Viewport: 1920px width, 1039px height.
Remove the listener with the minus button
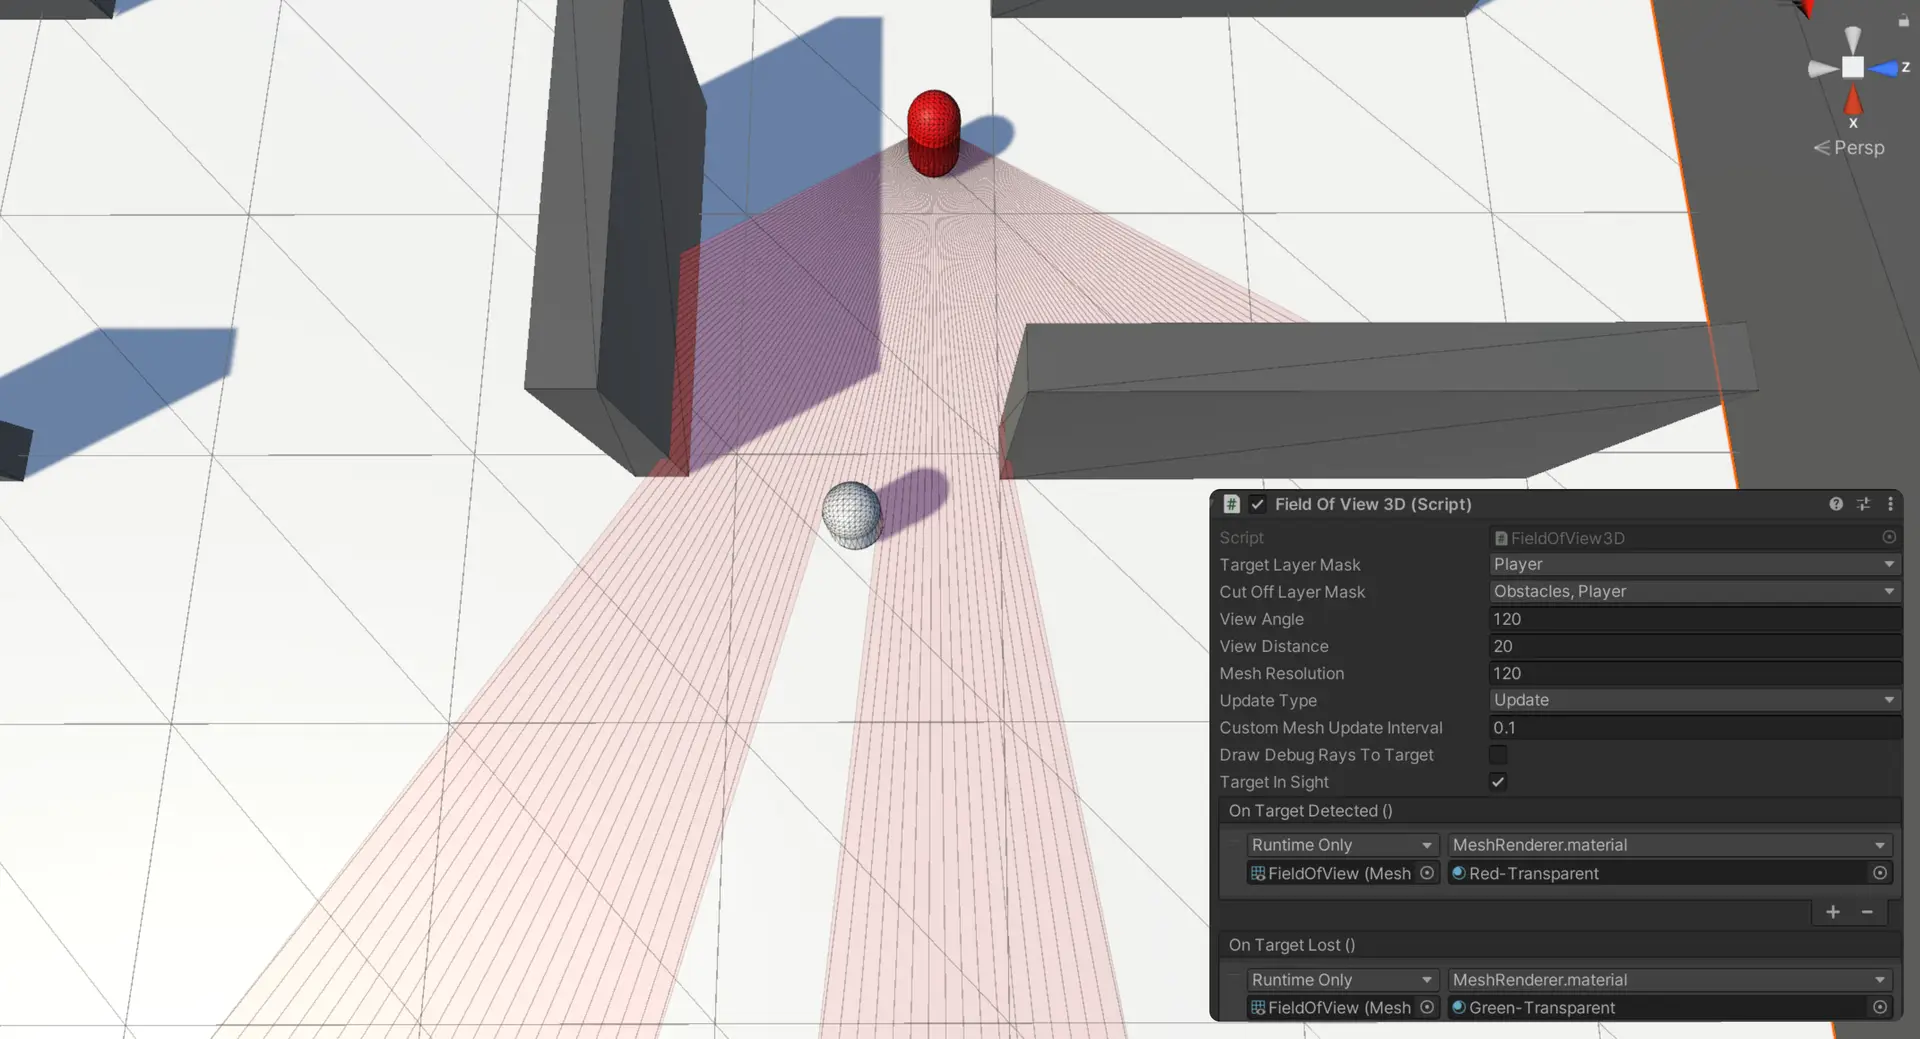[1867, 912]
